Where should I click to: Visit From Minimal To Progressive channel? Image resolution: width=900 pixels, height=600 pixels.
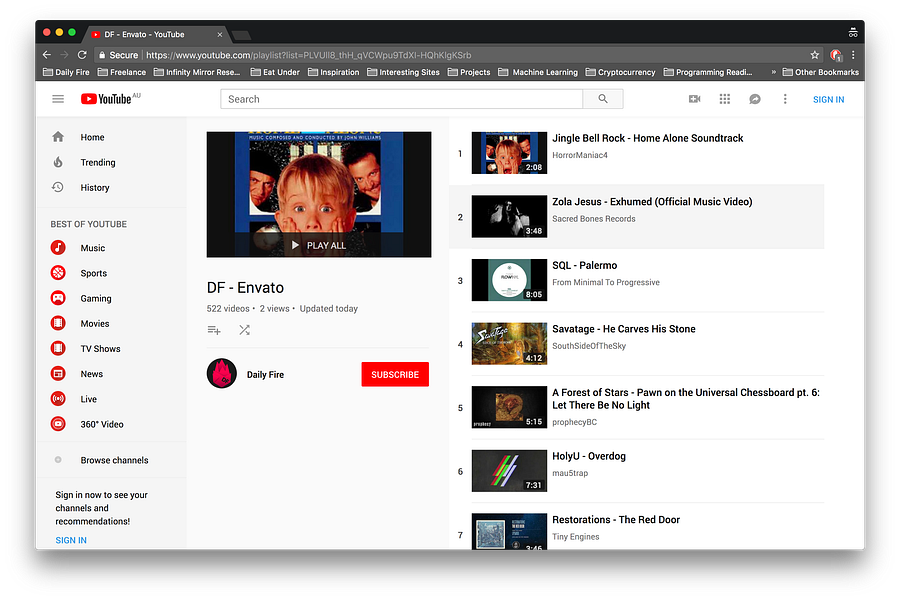click(x=606, y=282)
